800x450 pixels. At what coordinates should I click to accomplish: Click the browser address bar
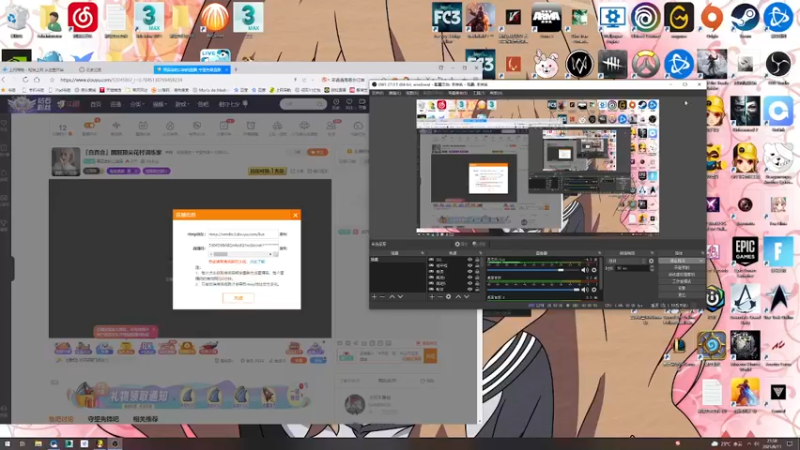click(x=173, y=80)
